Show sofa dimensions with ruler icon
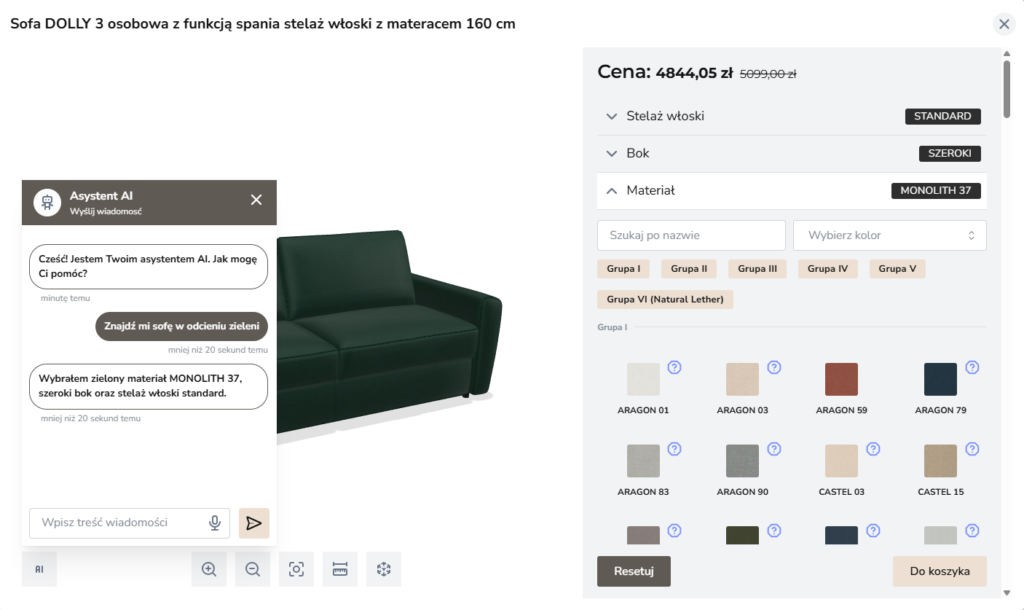Screen dimensions: 1024x610 (x=340, y=569)
